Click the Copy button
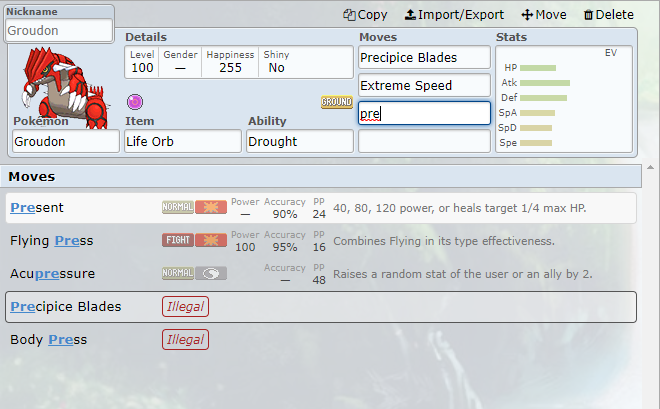 [x=365, y=15]
